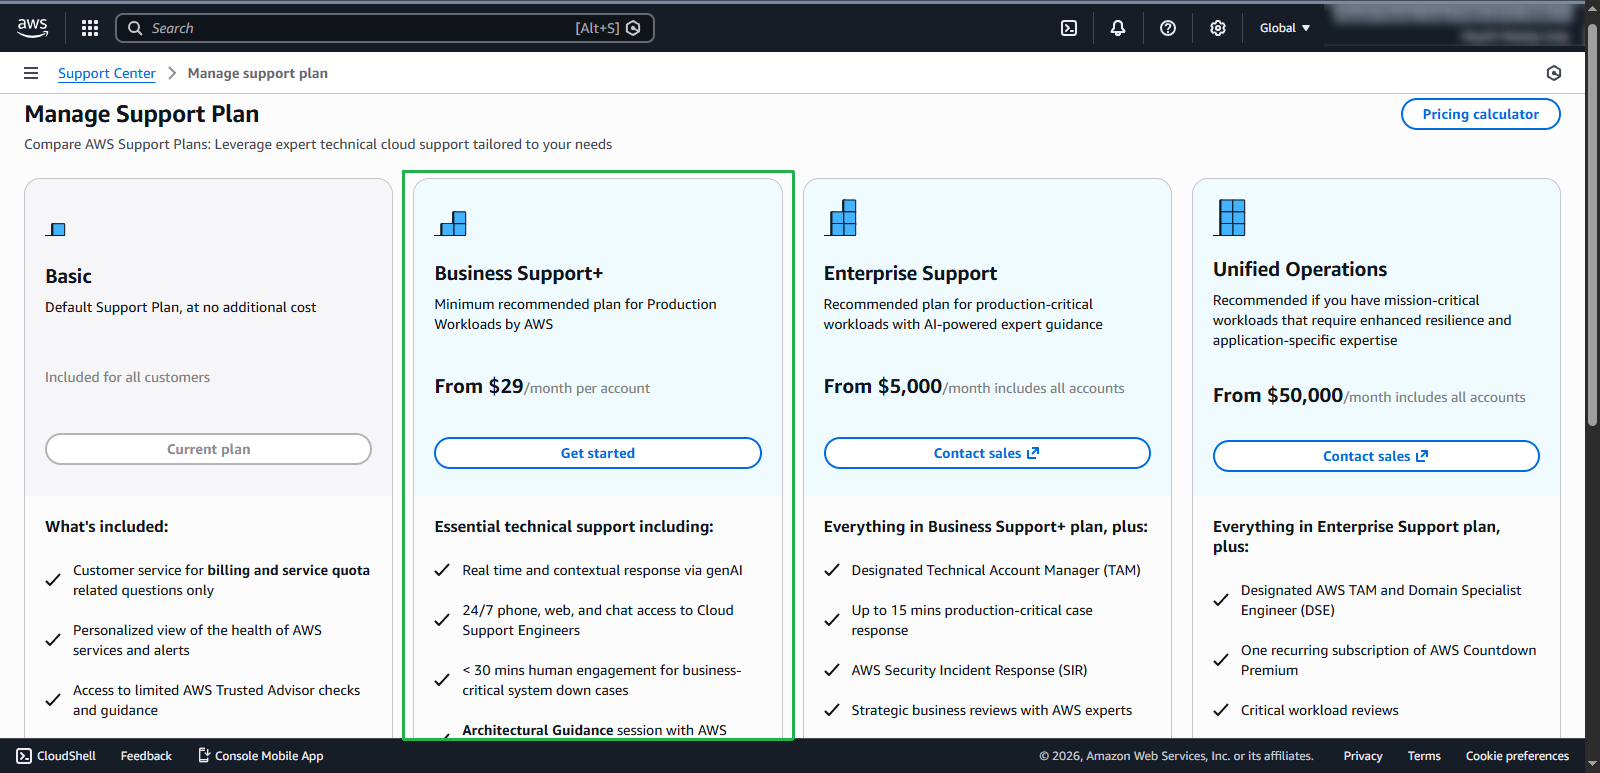The height and width of the screenshot is (773, 1600).
Task: Click 'Up to 15 mins production-critical case response'
Action: [x=972, y=620]
